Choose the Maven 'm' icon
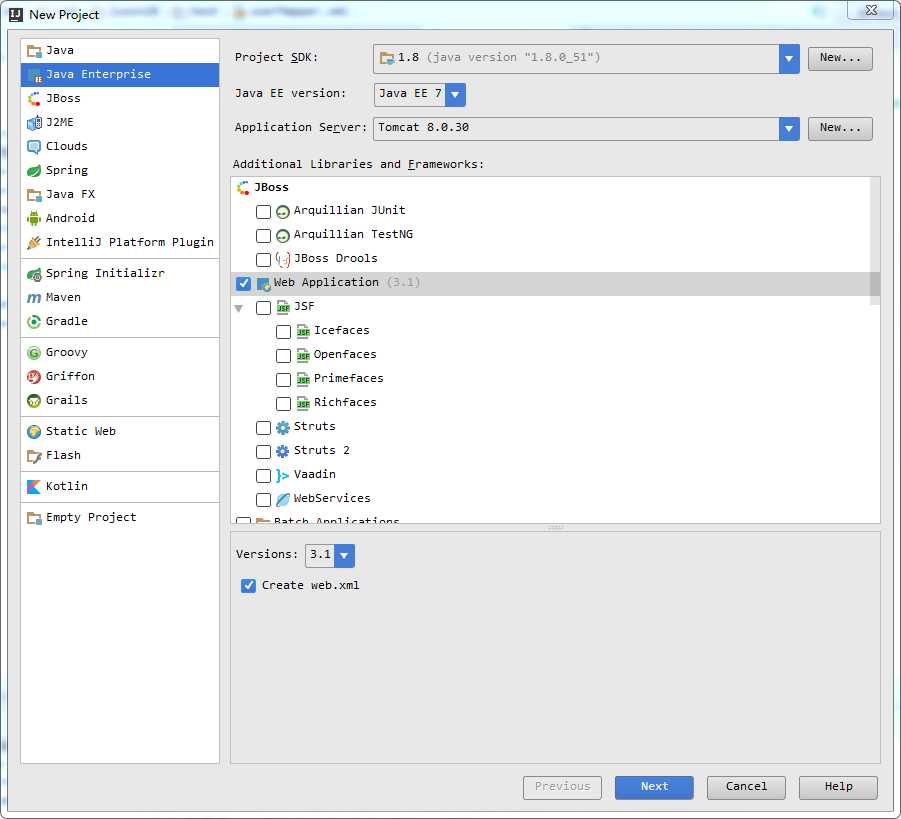The width and height of the screenshot is (901, 819). (x=34, y=298)
